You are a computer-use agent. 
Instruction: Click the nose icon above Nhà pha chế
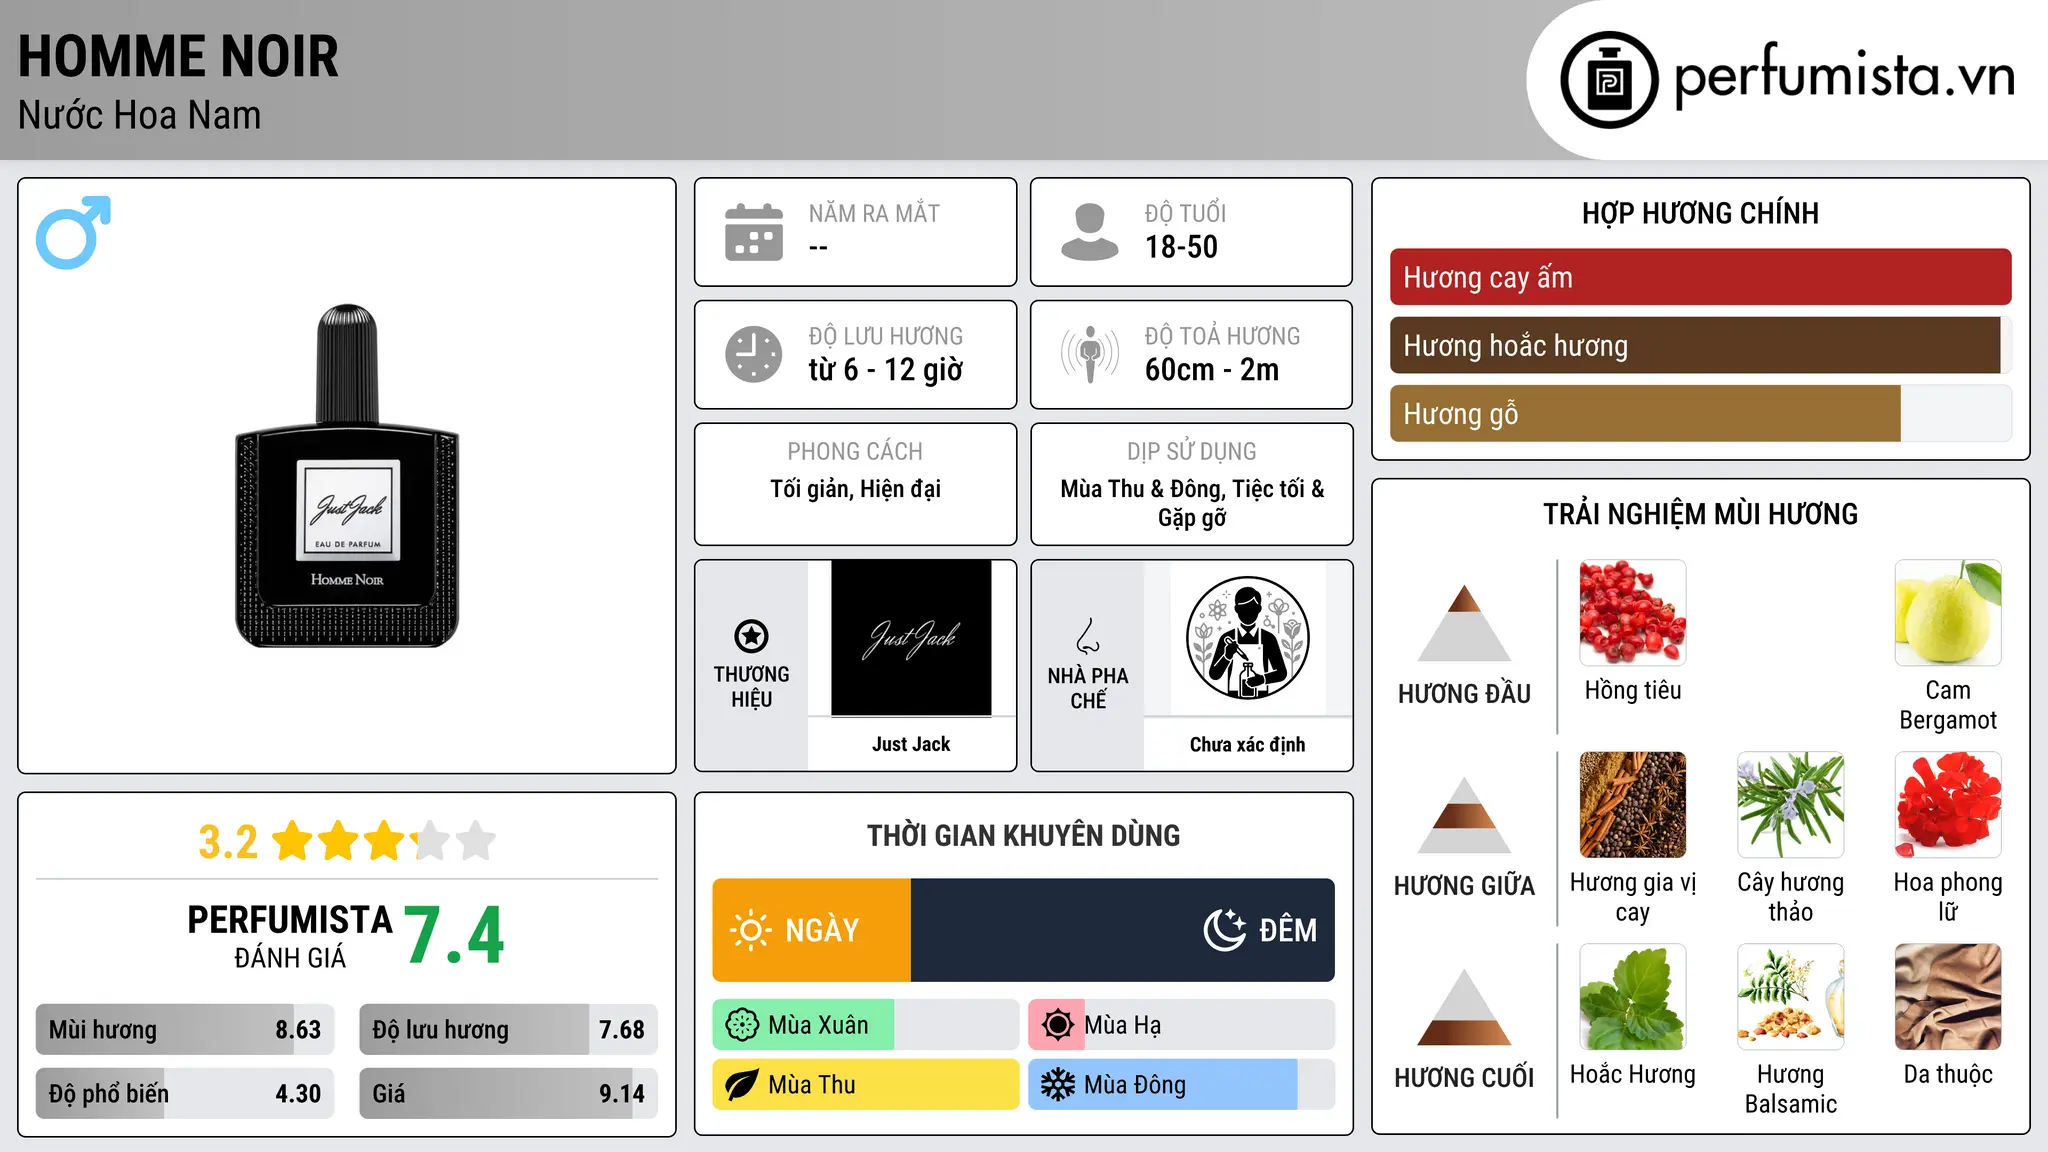coord(1088,636)
